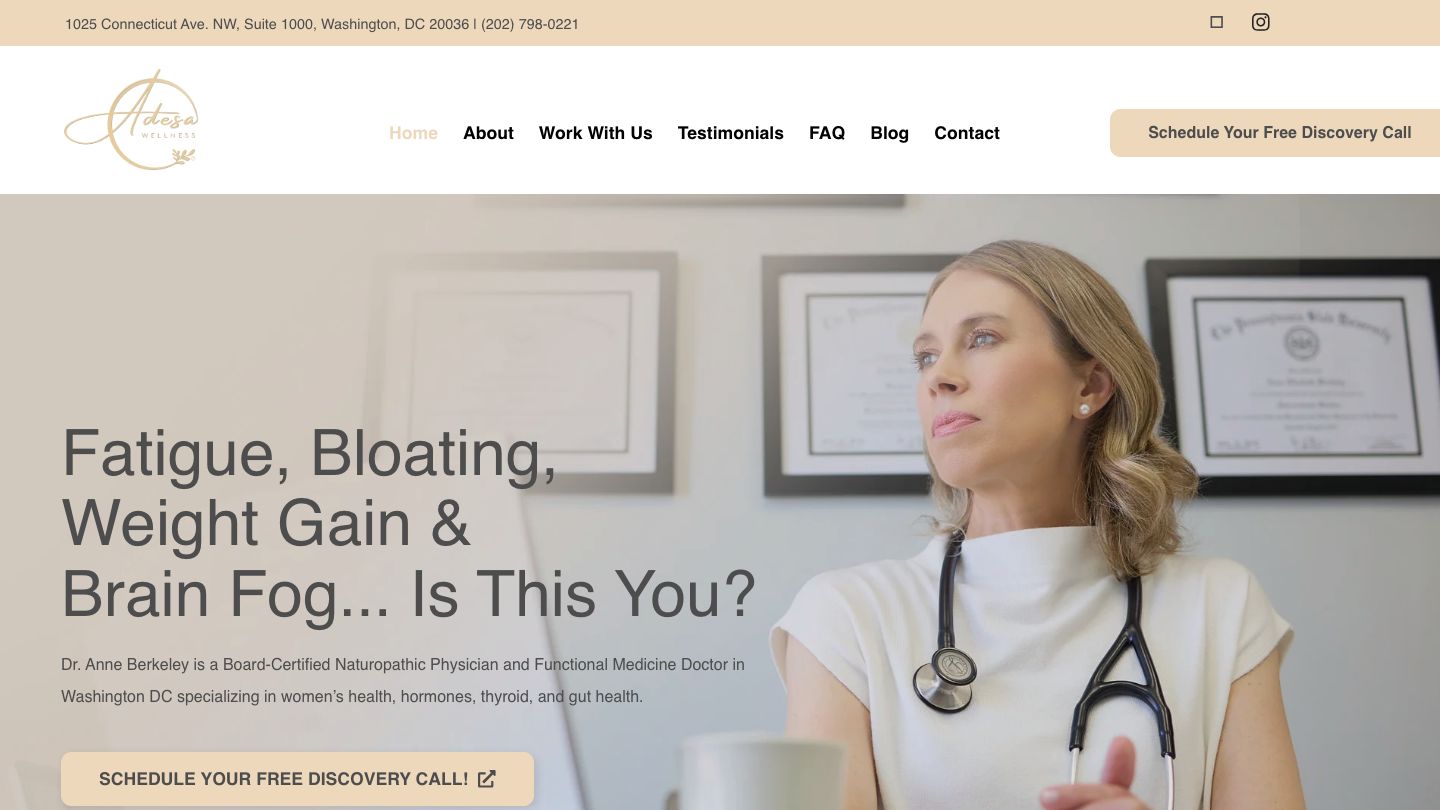Click the Dr. Anne Berkeley description paragraph
This screenshot has height=810, width=1440.
tap(403, 680)
